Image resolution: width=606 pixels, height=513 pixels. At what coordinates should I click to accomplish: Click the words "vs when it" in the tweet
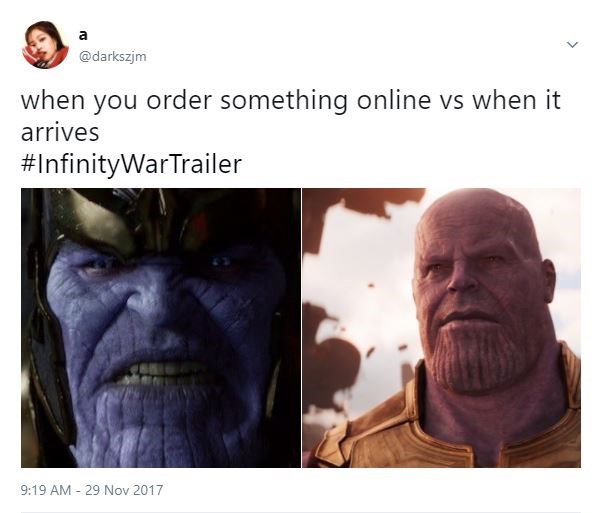pyautogui.click(x=500, y=101)
